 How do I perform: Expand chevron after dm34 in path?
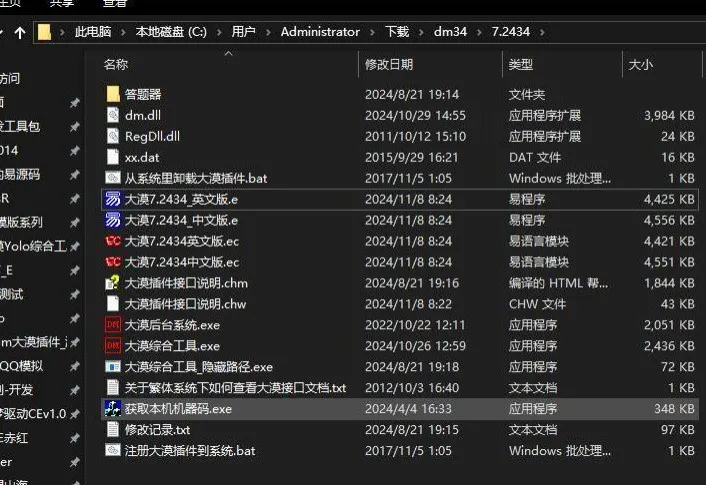pos(479,32)
